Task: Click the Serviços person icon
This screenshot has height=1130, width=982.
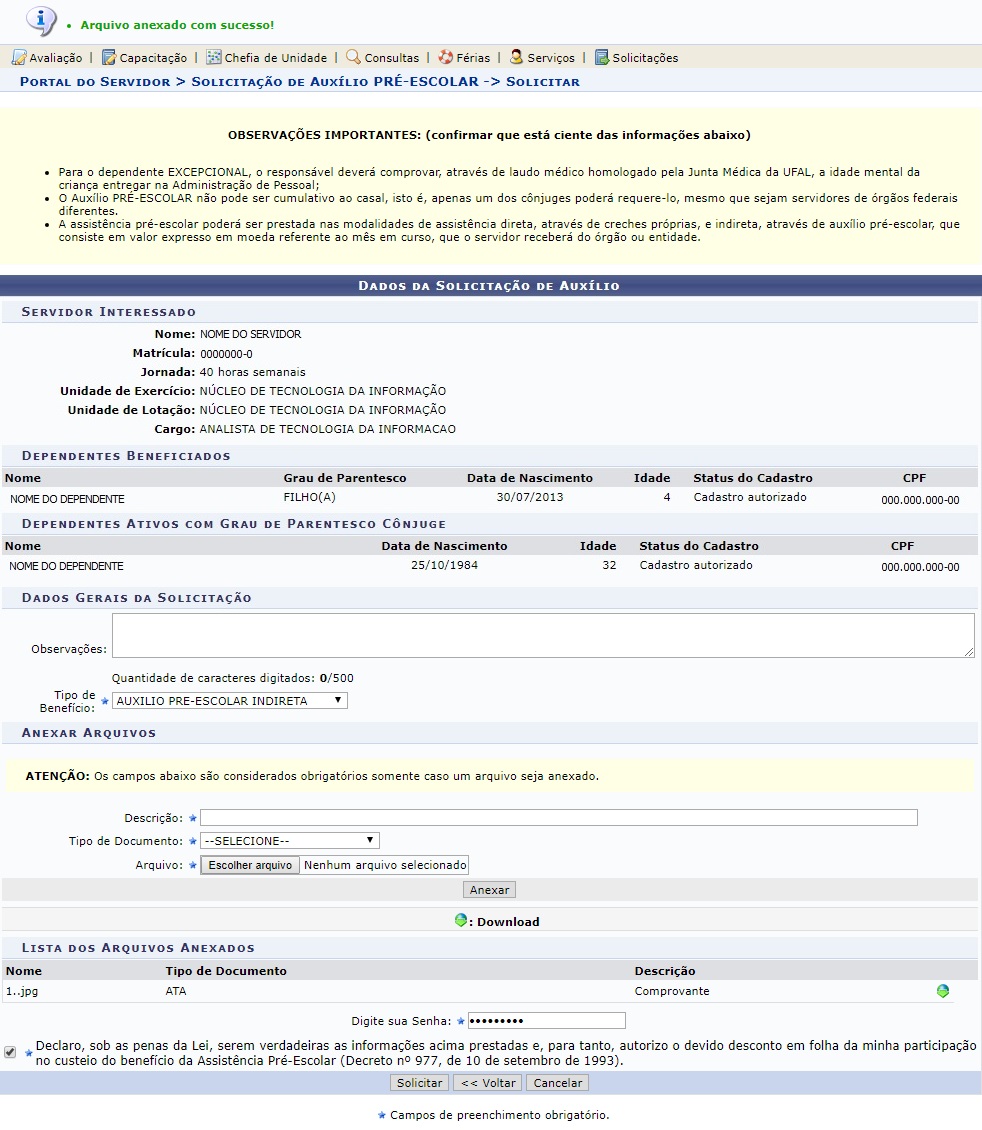Action: (516, 58)
